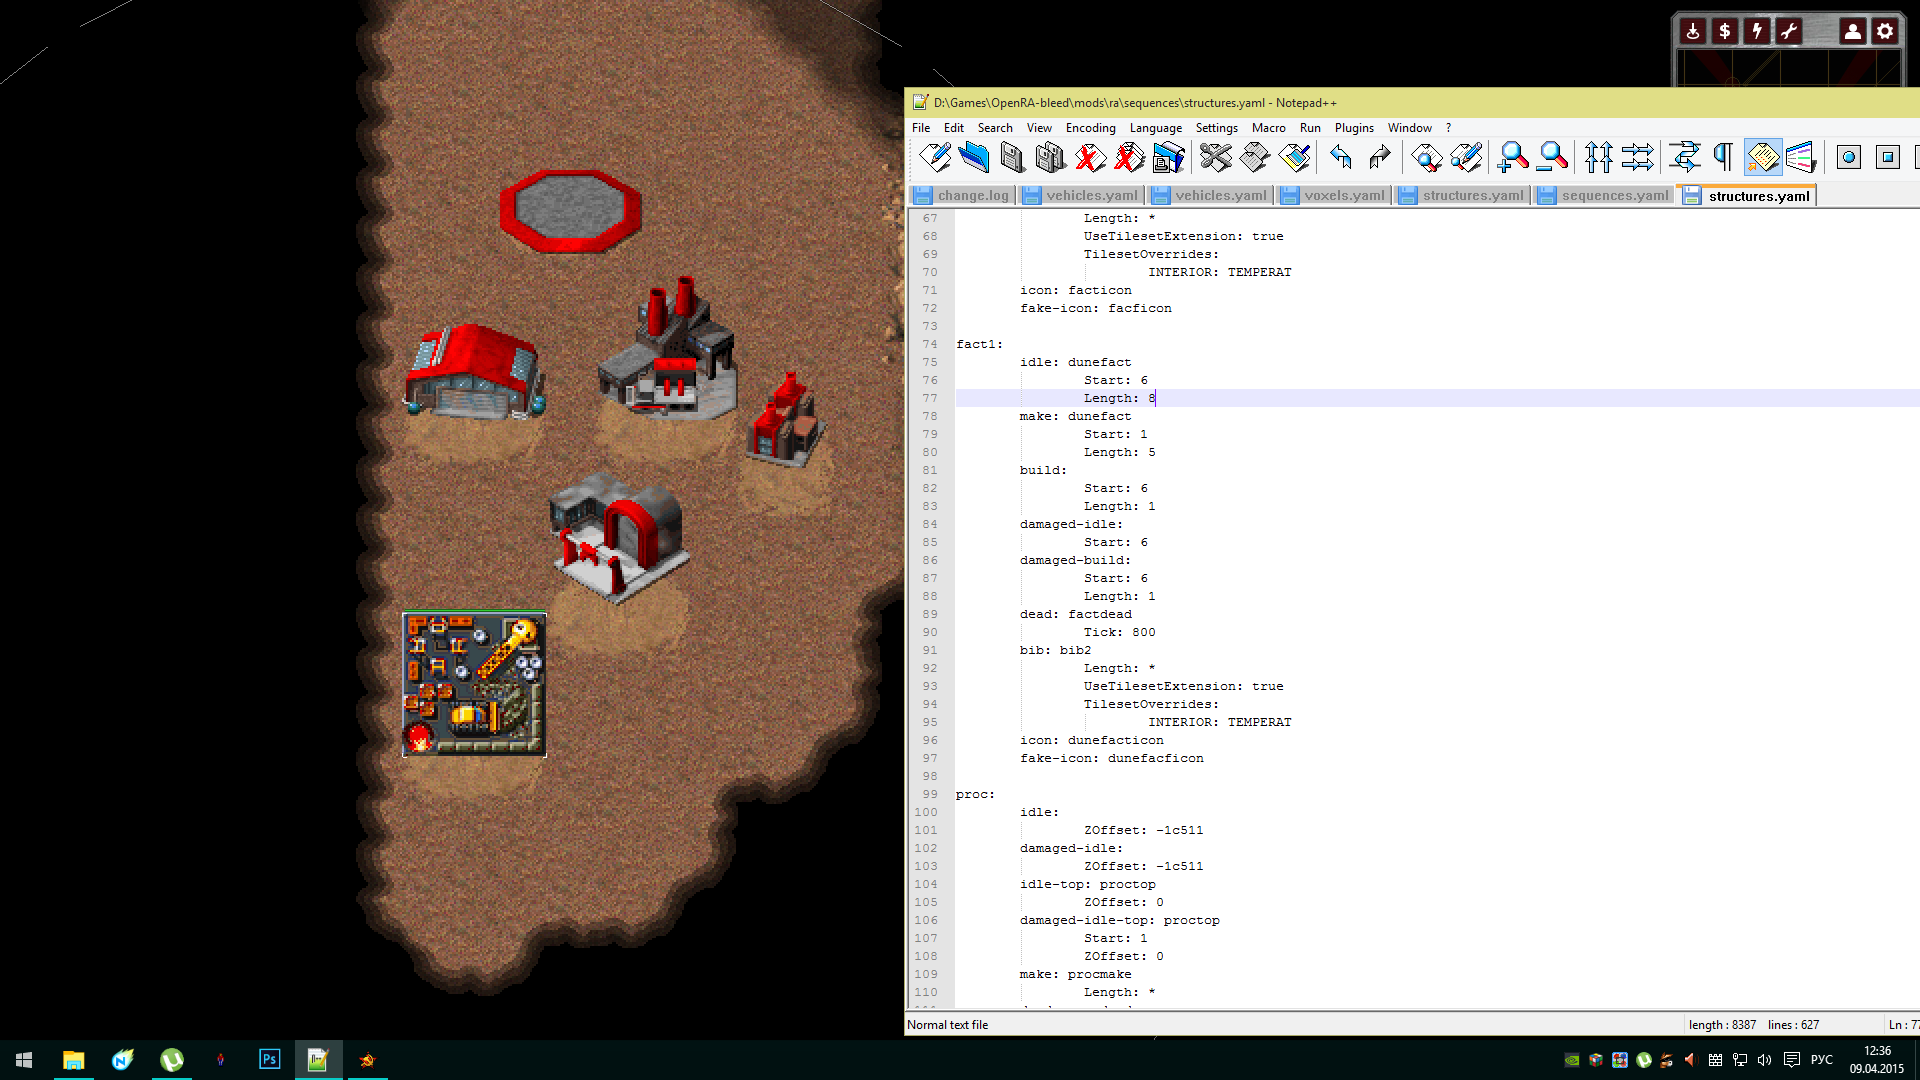The height and width of the screenshot is (1080, 1920).
Task: Click the 'icon: dunefacticon' line
Action: pos(1092,740)
